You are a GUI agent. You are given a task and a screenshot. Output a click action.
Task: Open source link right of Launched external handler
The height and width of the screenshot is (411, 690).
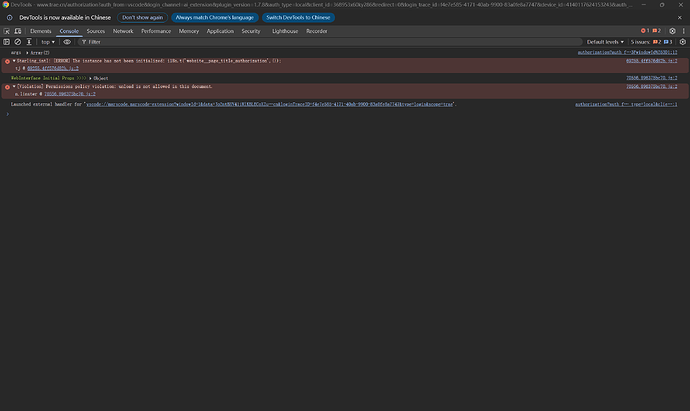click(x=626, y=104)
